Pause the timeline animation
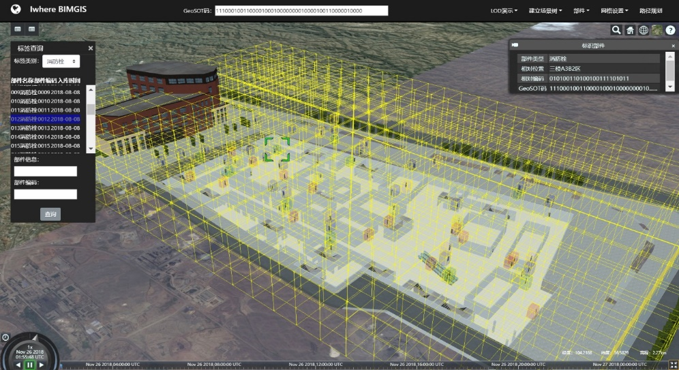Viewport: 679px width, 370px height. pyautogui.click(x=29, y=365)
